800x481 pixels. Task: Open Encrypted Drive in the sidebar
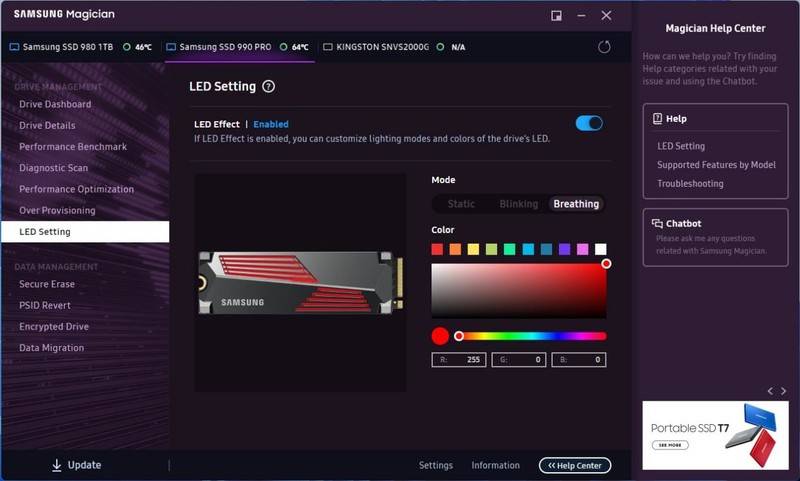[x=54, y=326]
